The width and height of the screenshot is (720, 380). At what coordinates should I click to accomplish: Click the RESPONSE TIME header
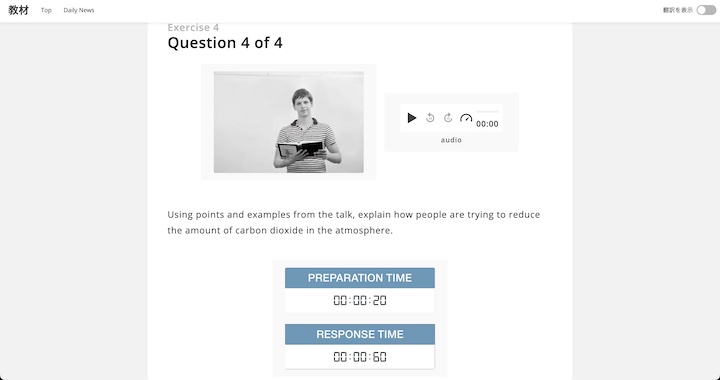[x=360, y=334]
